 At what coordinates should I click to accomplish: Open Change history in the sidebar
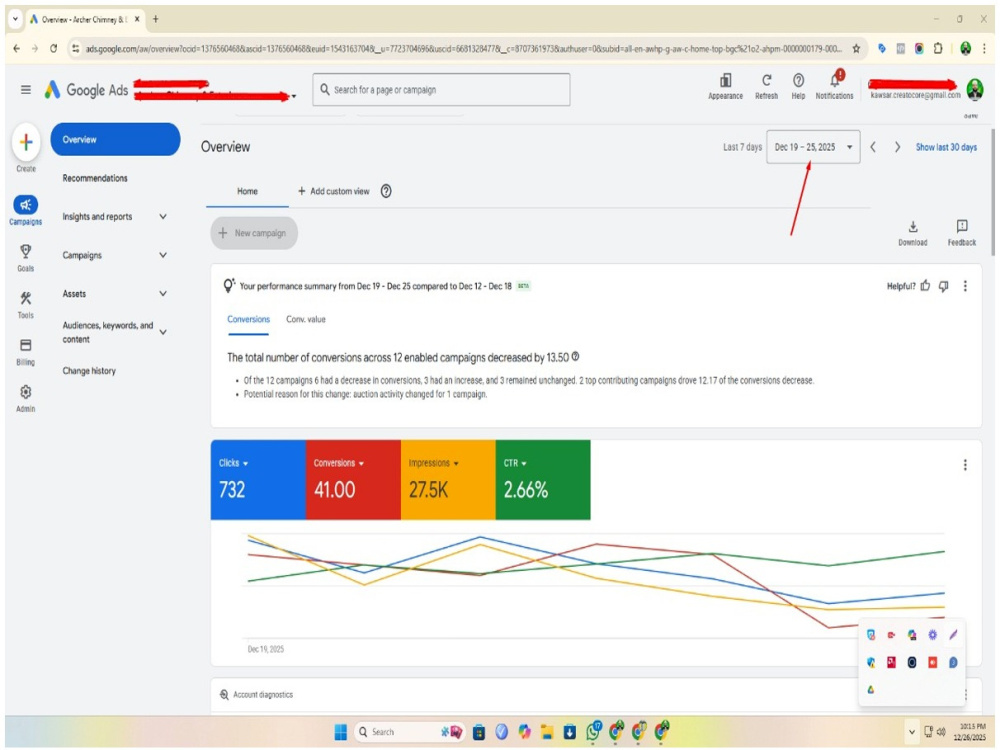coord(89,371)
